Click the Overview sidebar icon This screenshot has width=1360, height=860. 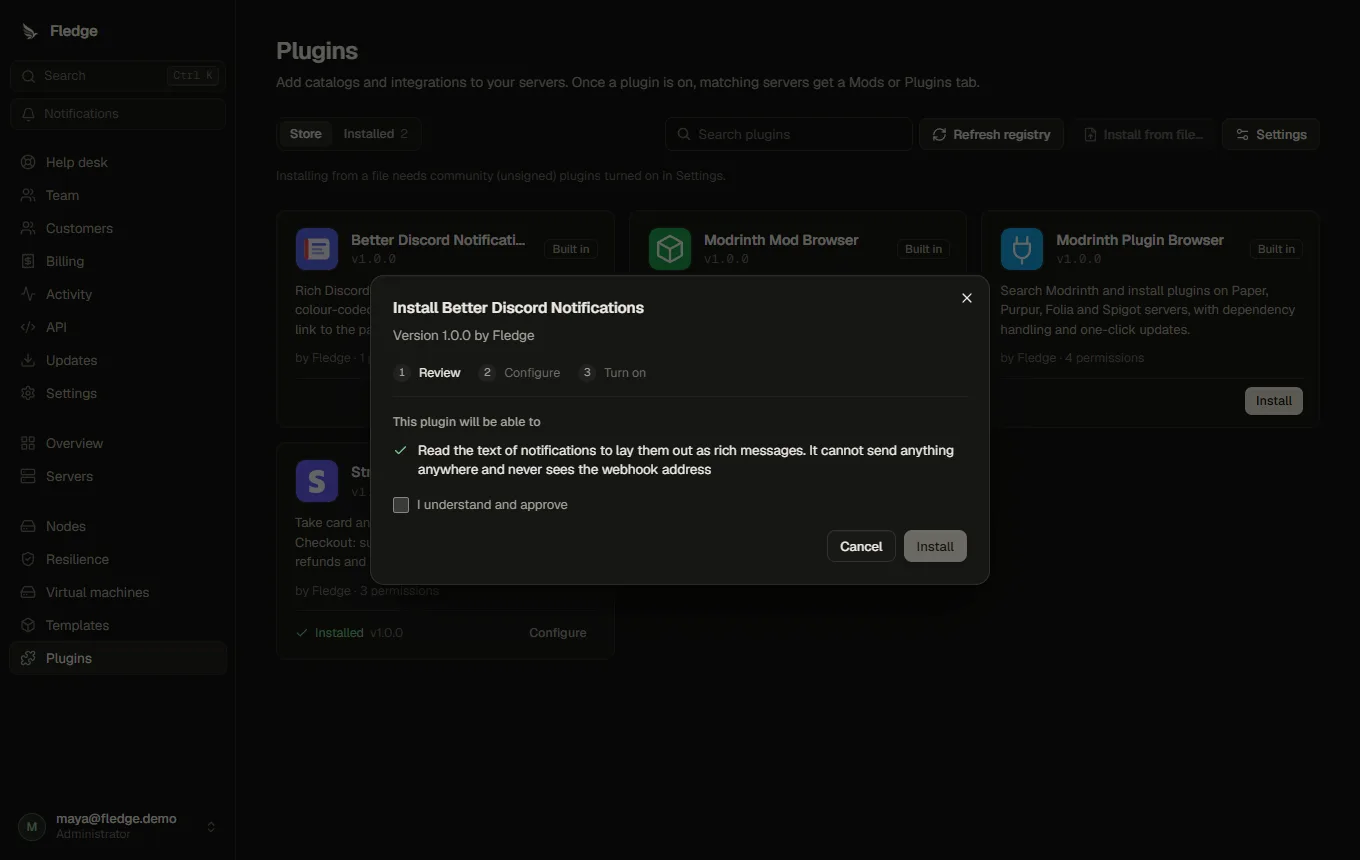(28, 443)
